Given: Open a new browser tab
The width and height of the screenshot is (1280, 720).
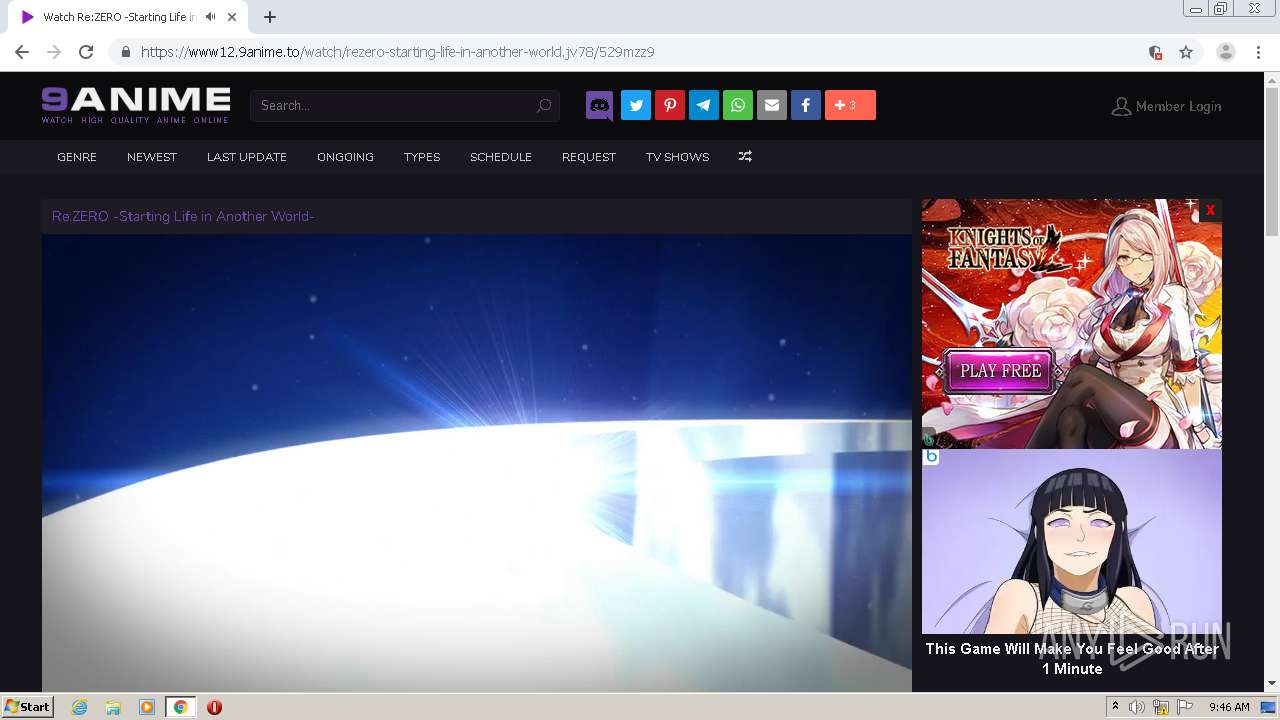Looking at the screenshot, I should click(270, 17).
